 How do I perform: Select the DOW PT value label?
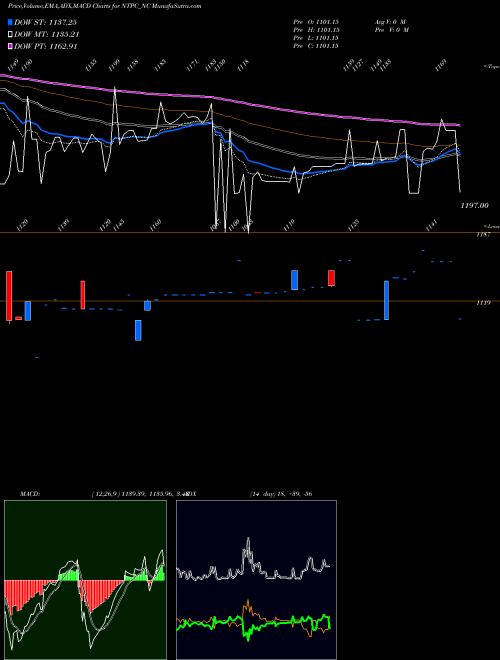click(x=45, y=47)
